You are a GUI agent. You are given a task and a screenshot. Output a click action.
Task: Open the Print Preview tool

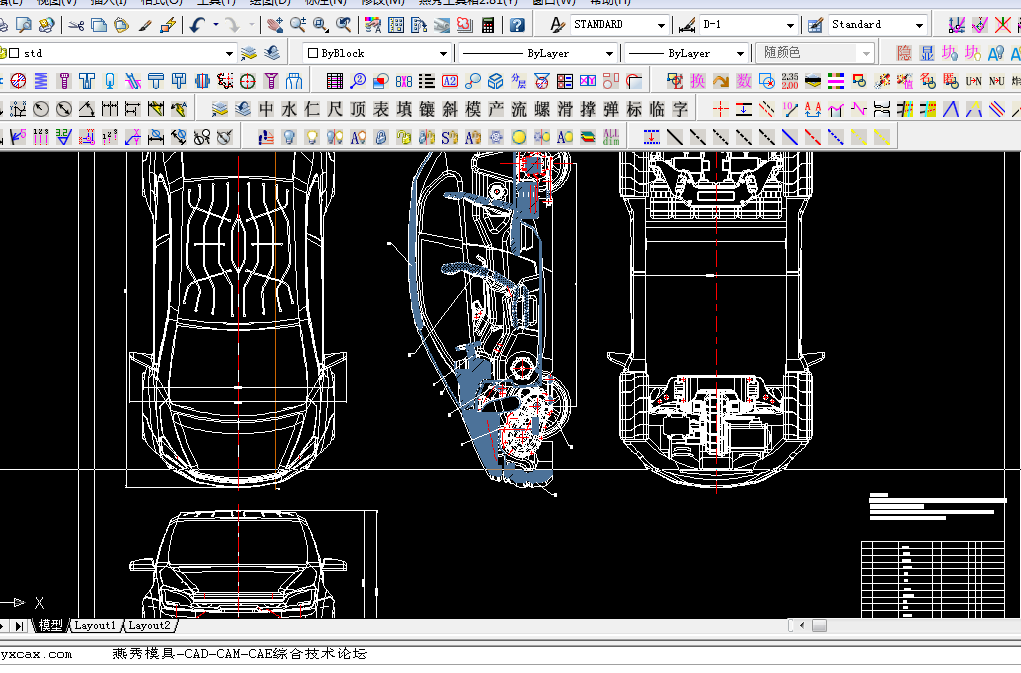point(23,25)
